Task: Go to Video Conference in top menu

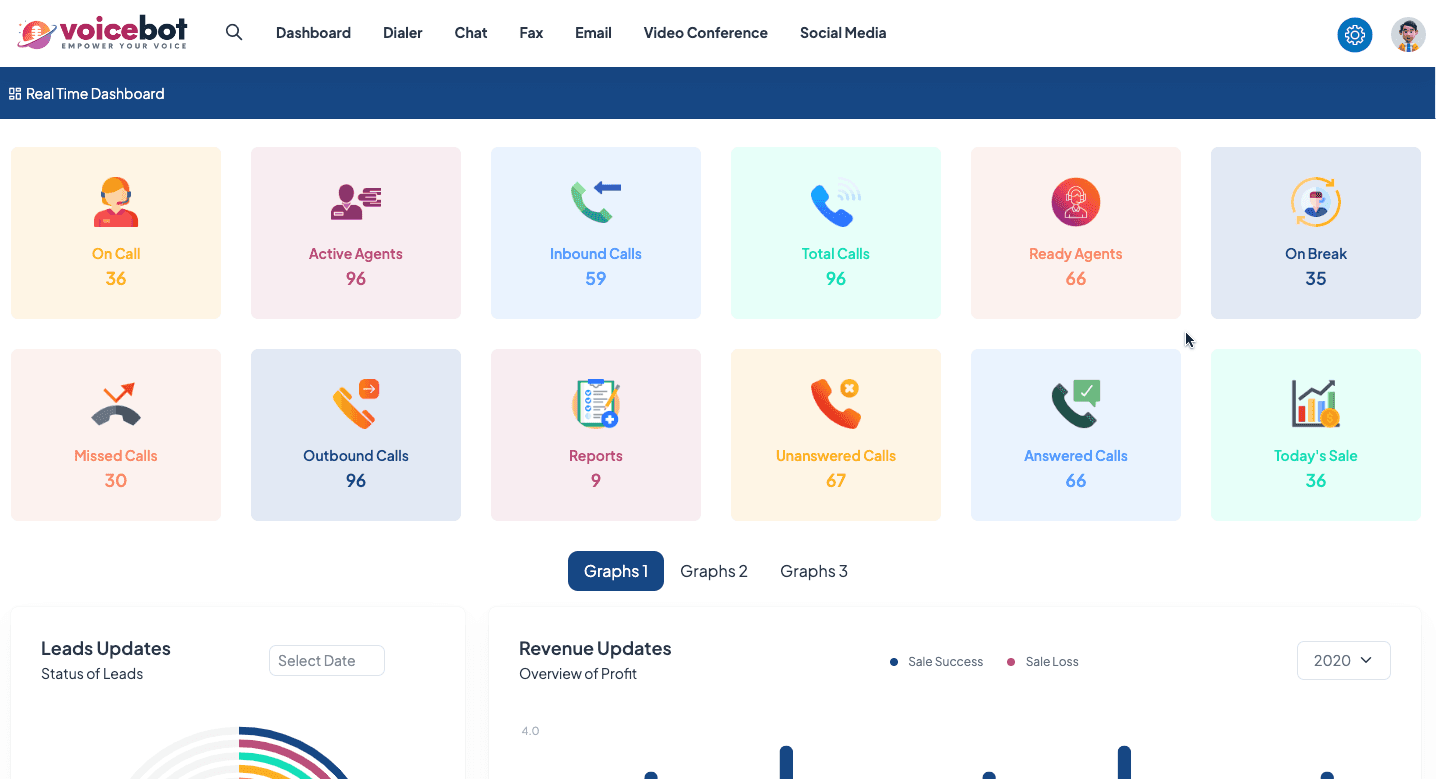Action: click(x=705, y=33)
